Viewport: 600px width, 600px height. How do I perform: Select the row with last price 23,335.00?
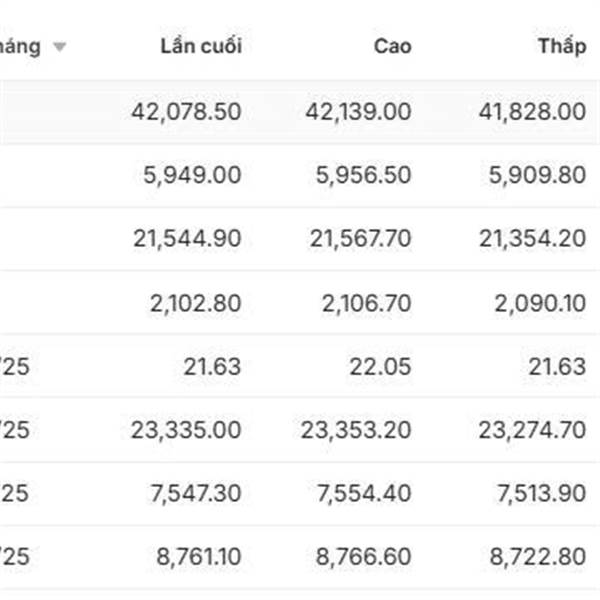[x=300, y=430]
